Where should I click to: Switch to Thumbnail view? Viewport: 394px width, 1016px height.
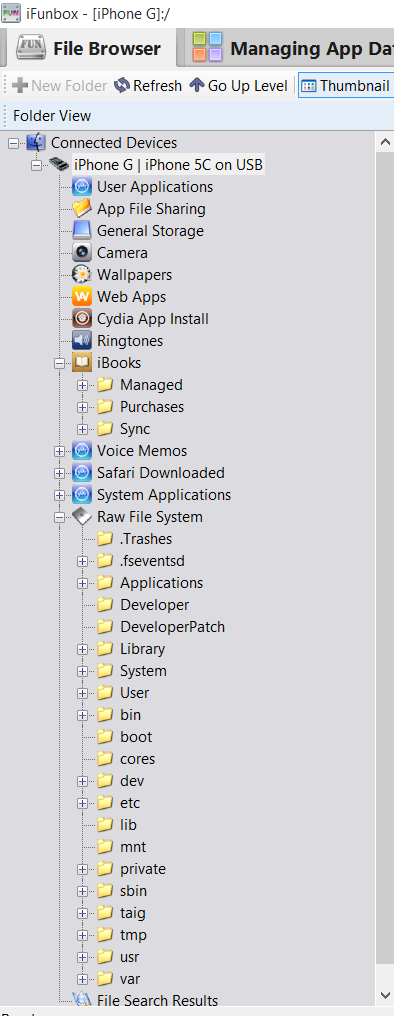(x=345, y=86)
